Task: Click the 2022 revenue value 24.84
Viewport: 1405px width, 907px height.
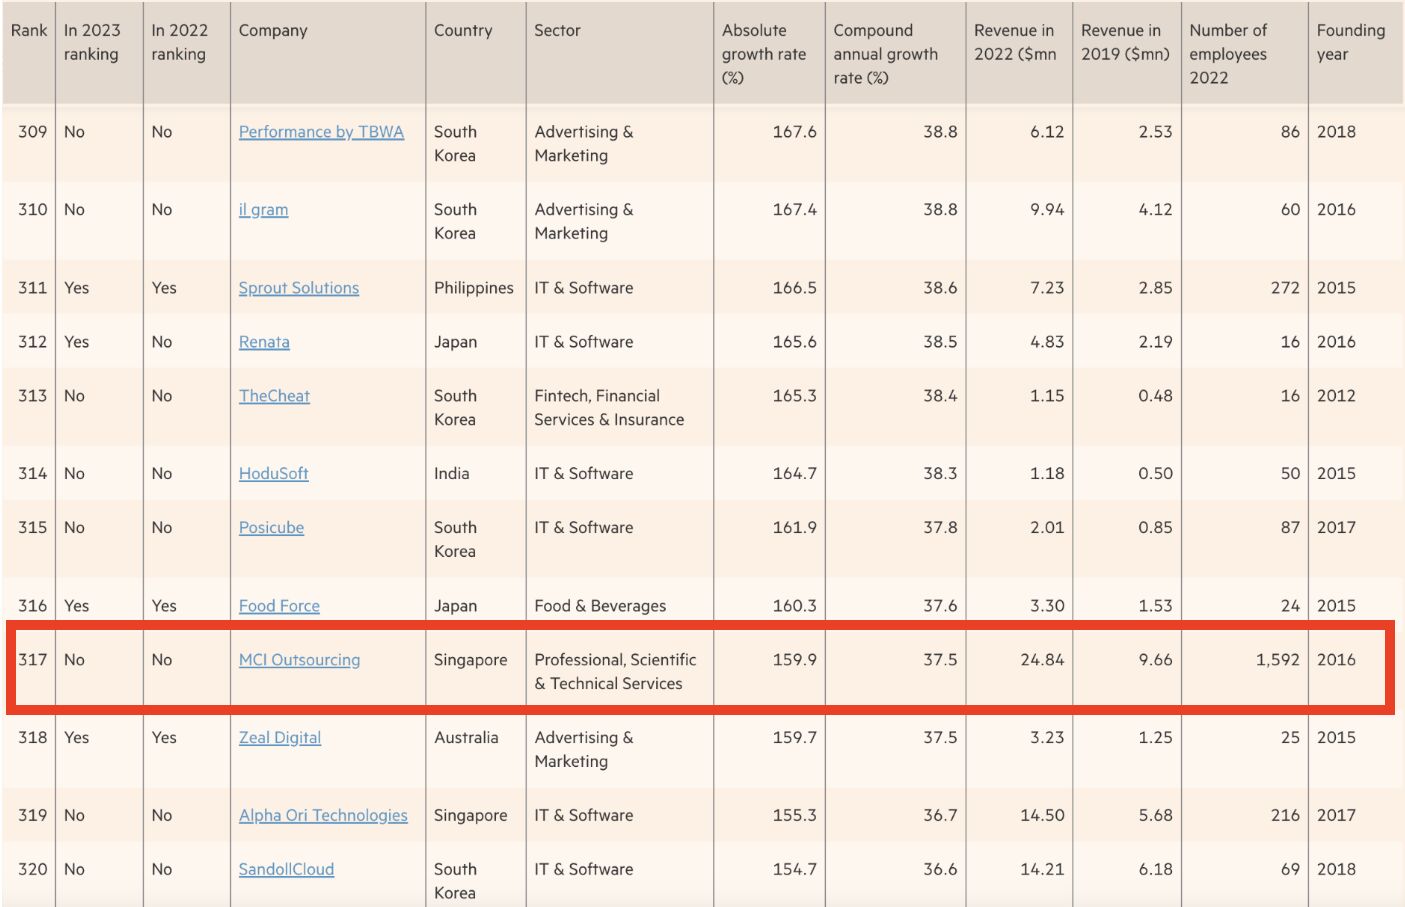Action: pyautogui.click(x=1042, y=660)
